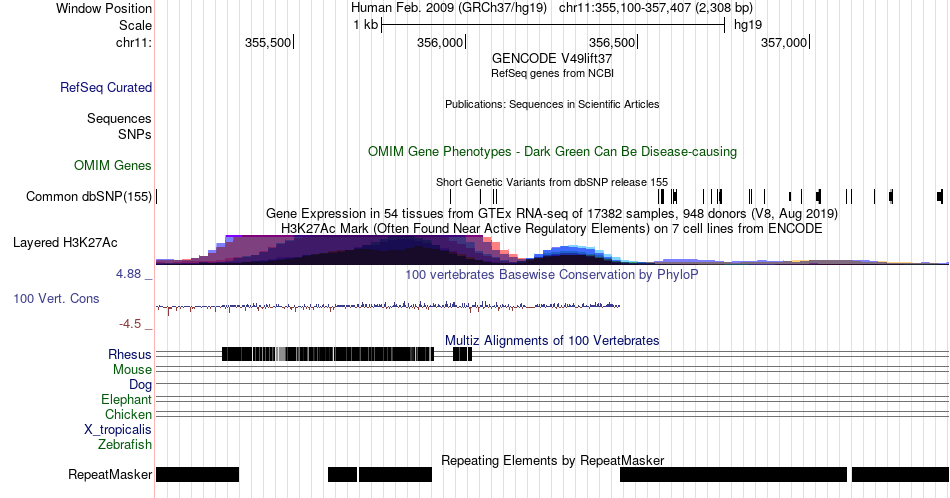Viewport: 950px width, 498px height.
Task: Click the GTEx Gene Expression track title
Action: coord(552,213)
